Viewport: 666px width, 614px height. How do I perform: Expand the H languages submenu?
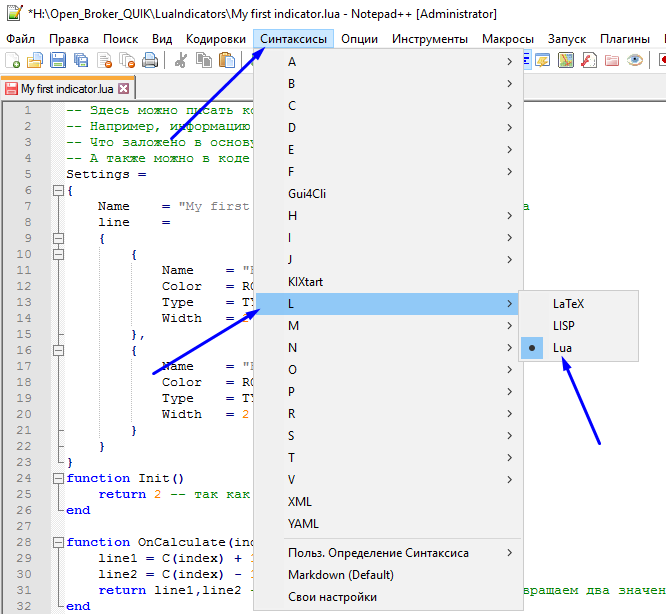[x=388, y=216]
